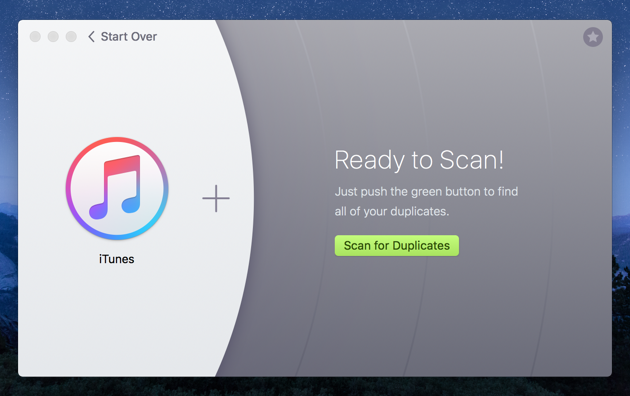Click the Ready to Scan! heading

click(x=419, y=160)
